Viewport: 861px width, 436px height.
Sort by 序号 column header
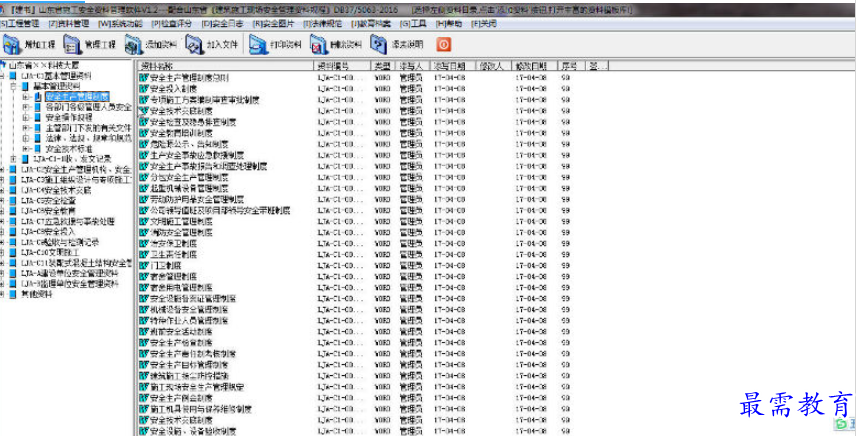click(571, 66)
